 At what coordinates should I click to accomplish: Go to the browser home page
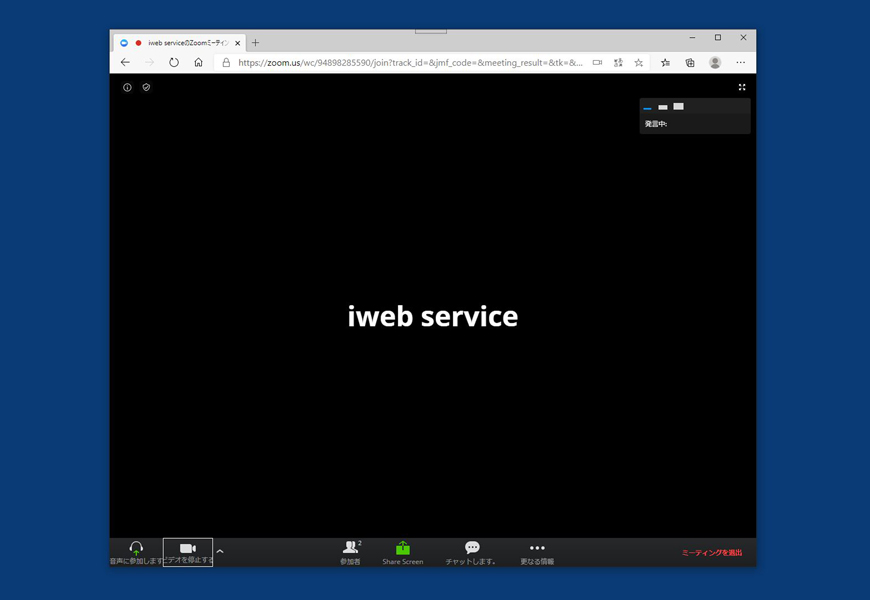click(x=198, y=63)
